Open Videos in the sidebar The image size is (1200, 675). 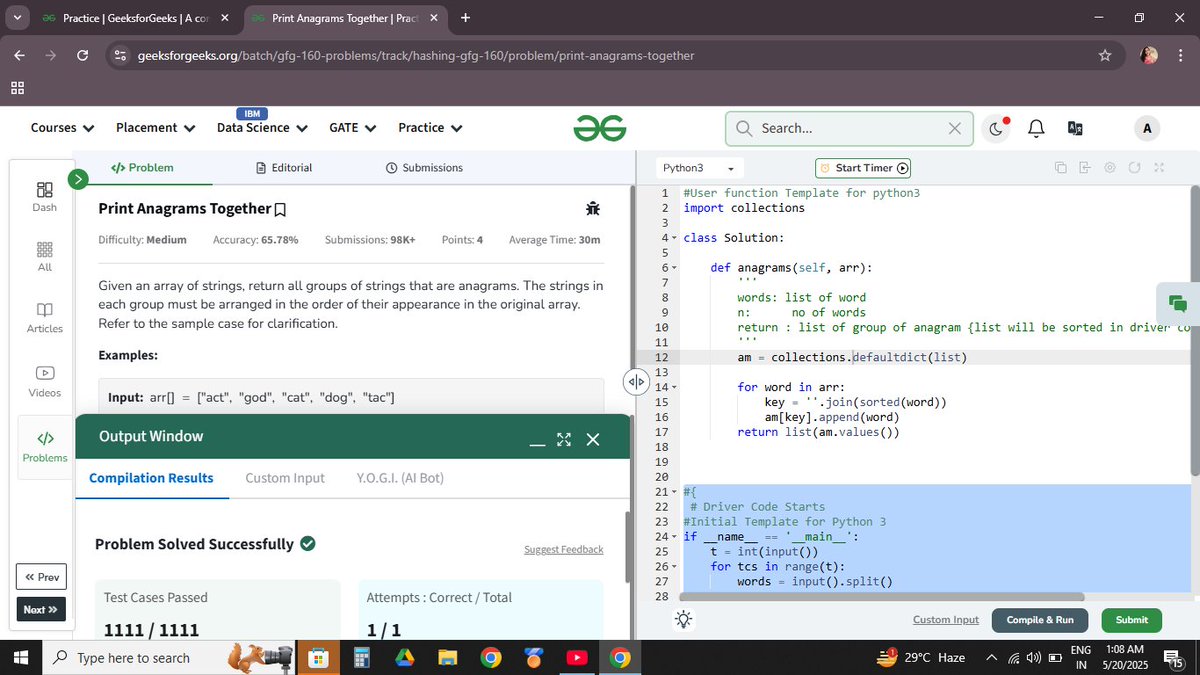45,381
